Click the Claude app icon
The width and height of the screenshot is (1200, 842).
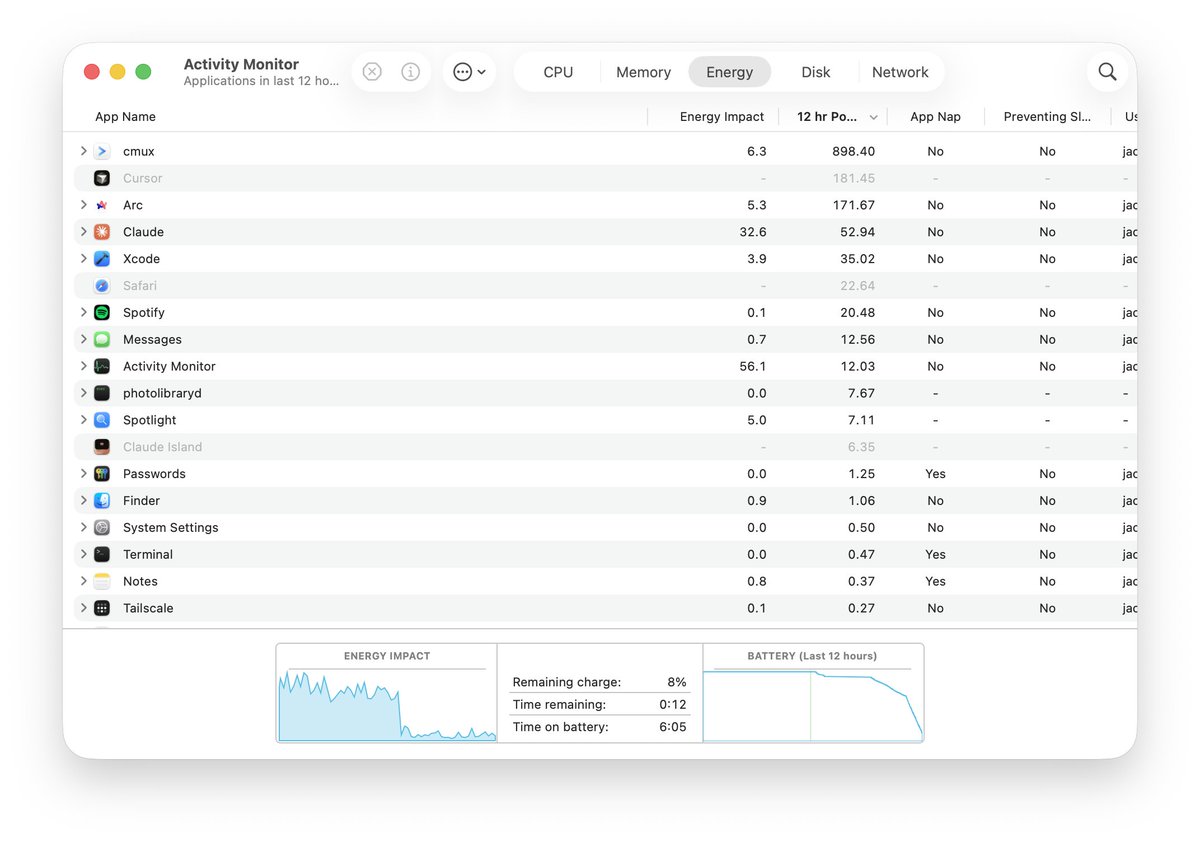tap(102, 232)
